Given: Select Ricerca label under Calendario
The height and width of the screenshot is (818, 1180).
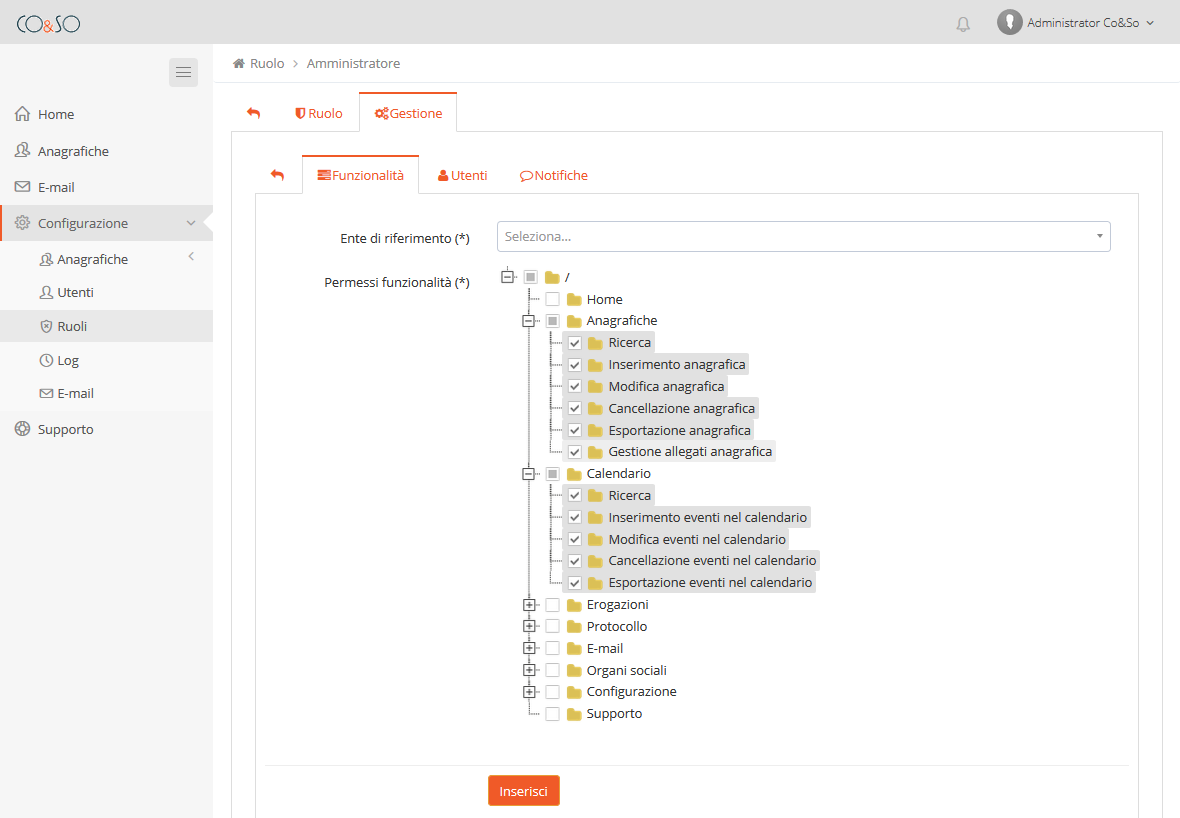Looking at the screenshot, I should click(x=629, y=495).
